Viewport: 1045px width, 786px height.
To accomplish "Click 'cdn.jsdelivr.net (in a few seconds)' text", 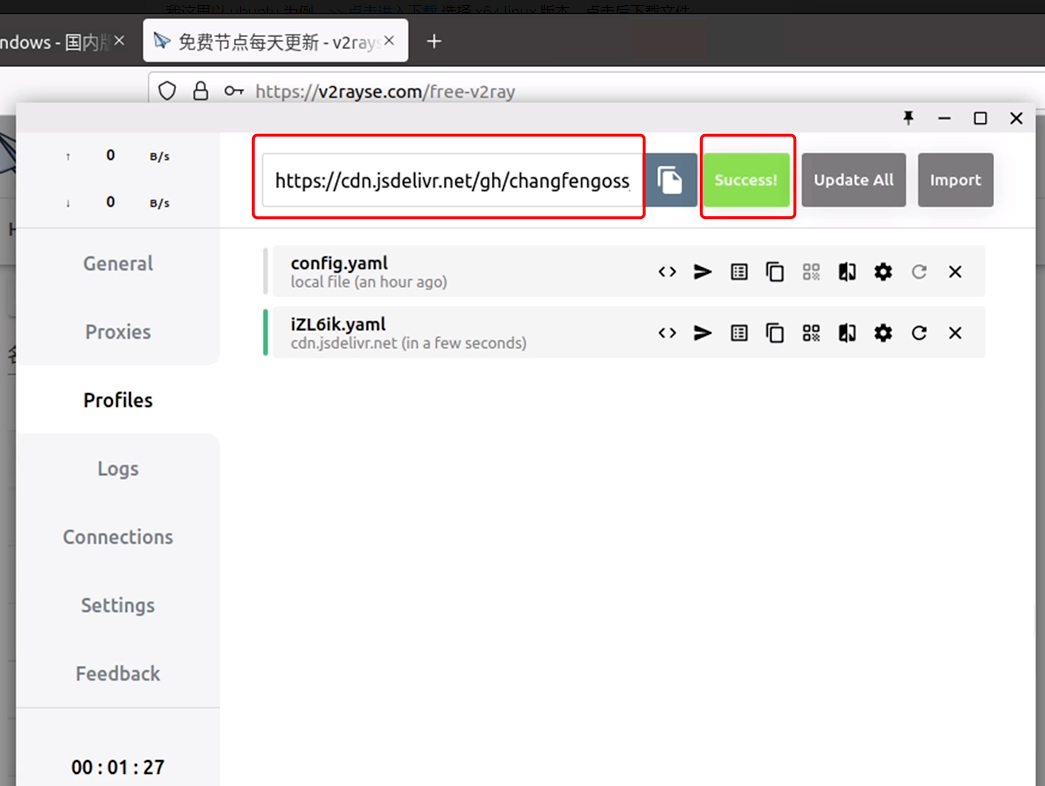I will [409, 343].
